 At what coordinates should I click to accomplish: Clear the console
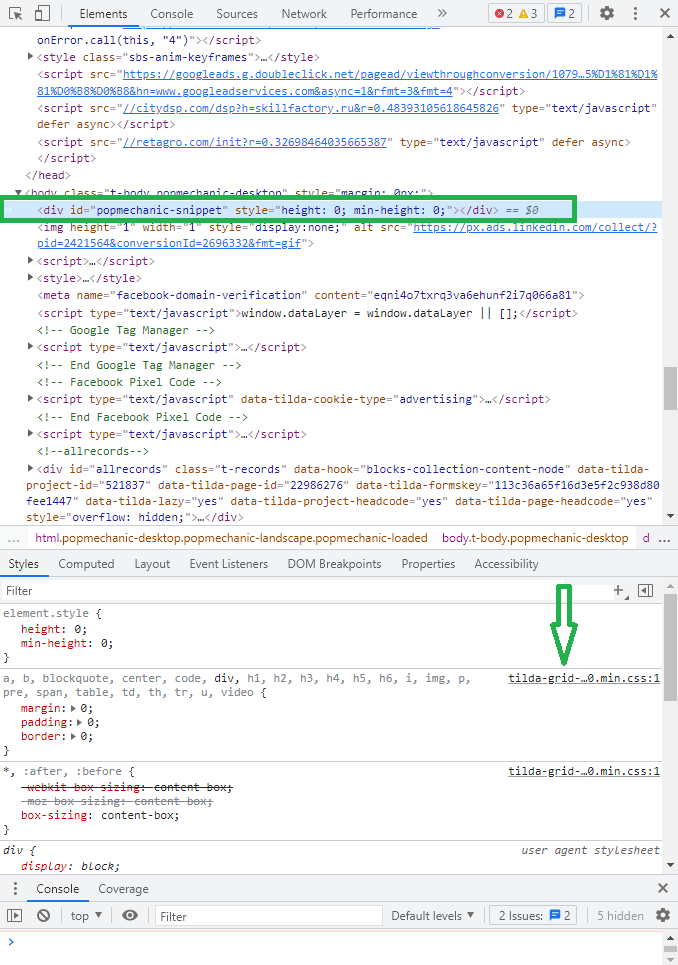[x=43, y=916]
